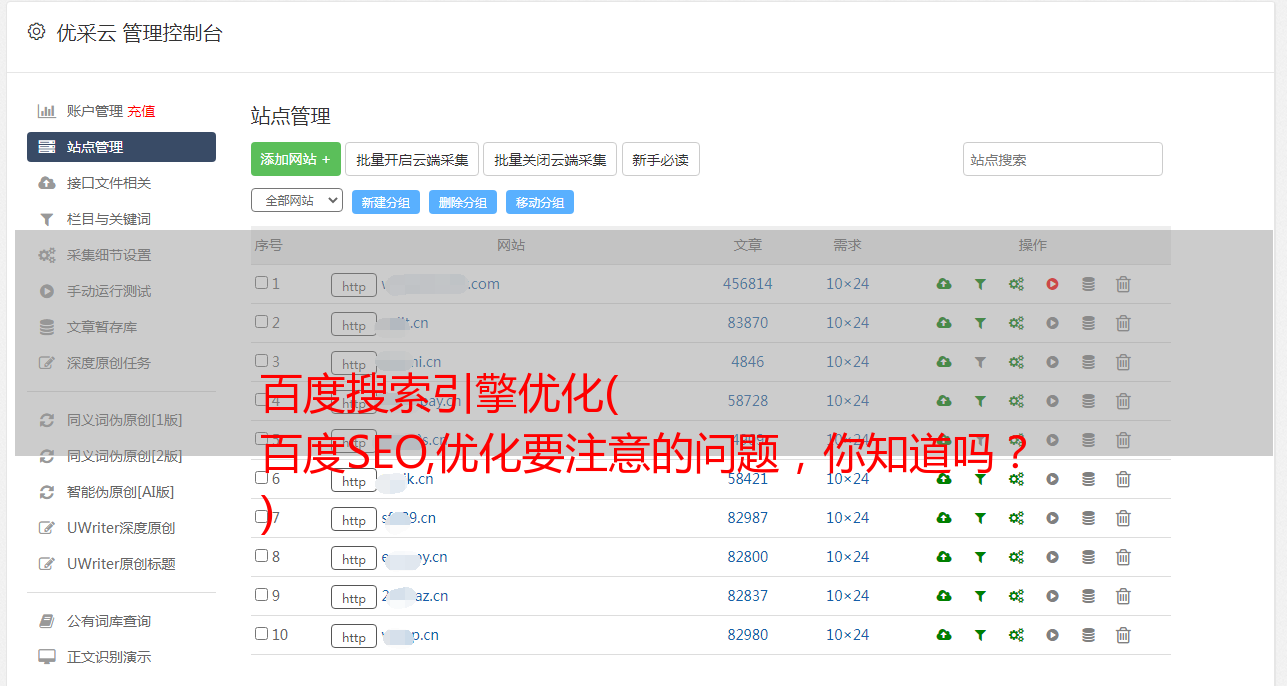Image resolution: width=1287 pixels, height=686 pixels.
Task: Check the box next to row 6
Action: [261, 478]
